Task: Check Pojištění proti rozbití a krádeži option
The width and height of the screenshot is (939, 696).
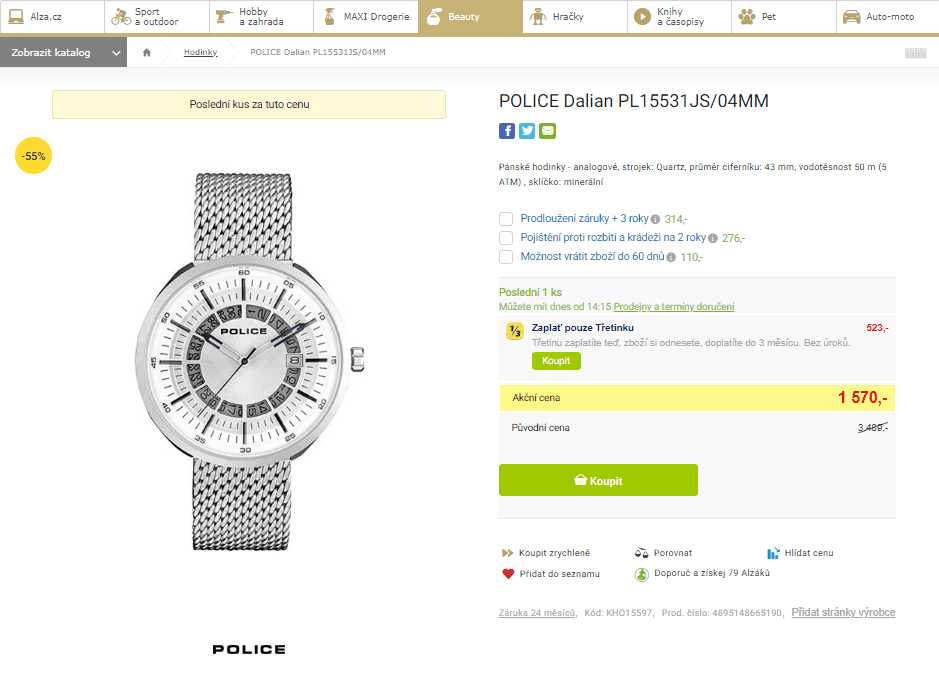Action: [506, 238]
